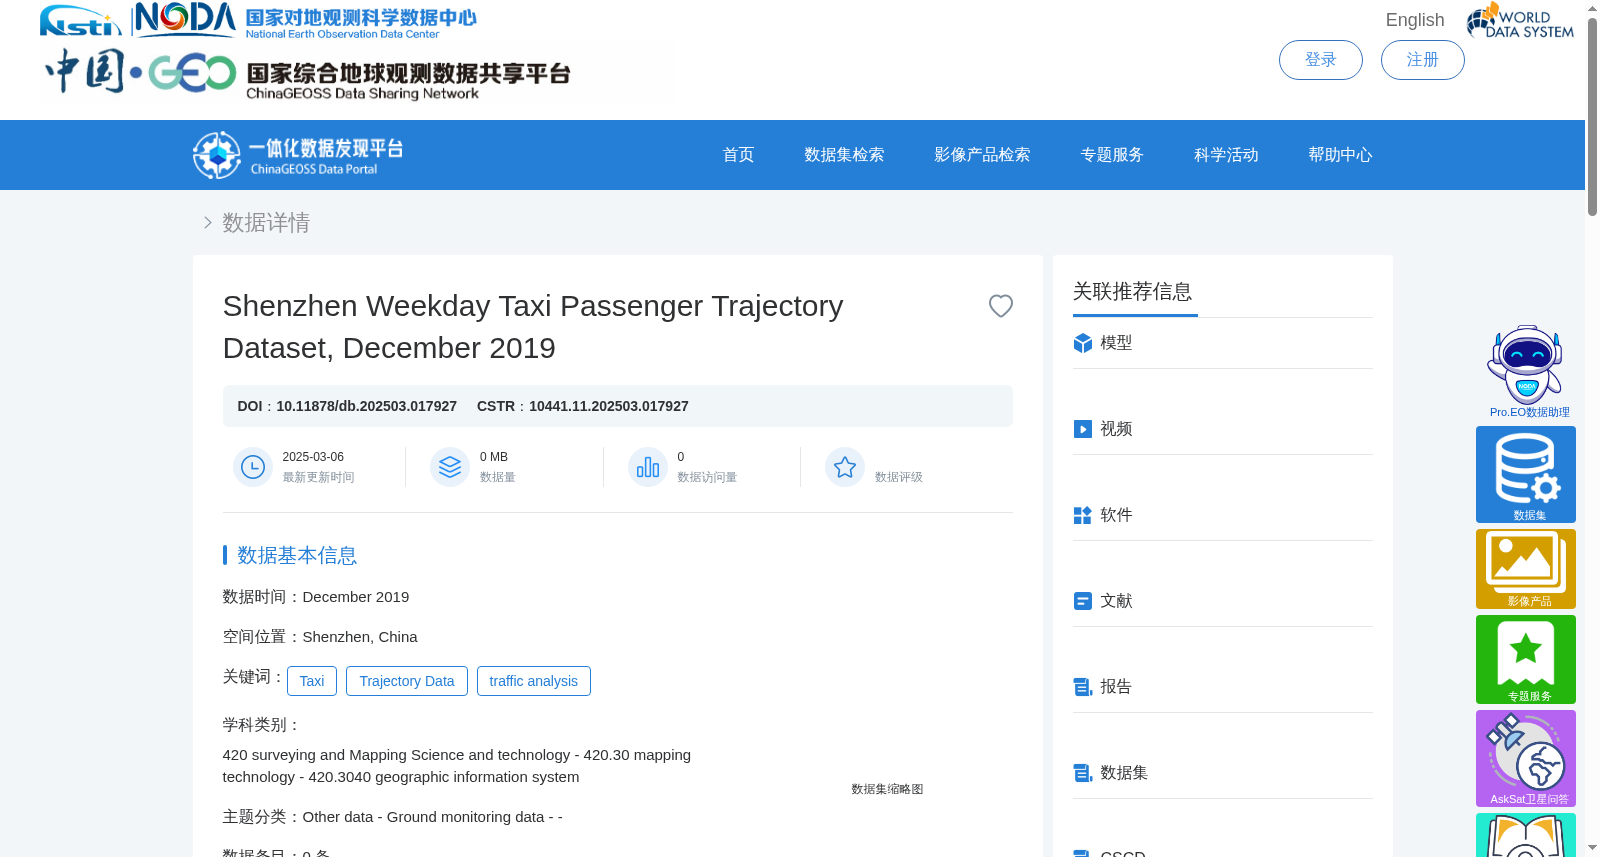Open the 科学活动 menu item

(x=1226, y=155)
